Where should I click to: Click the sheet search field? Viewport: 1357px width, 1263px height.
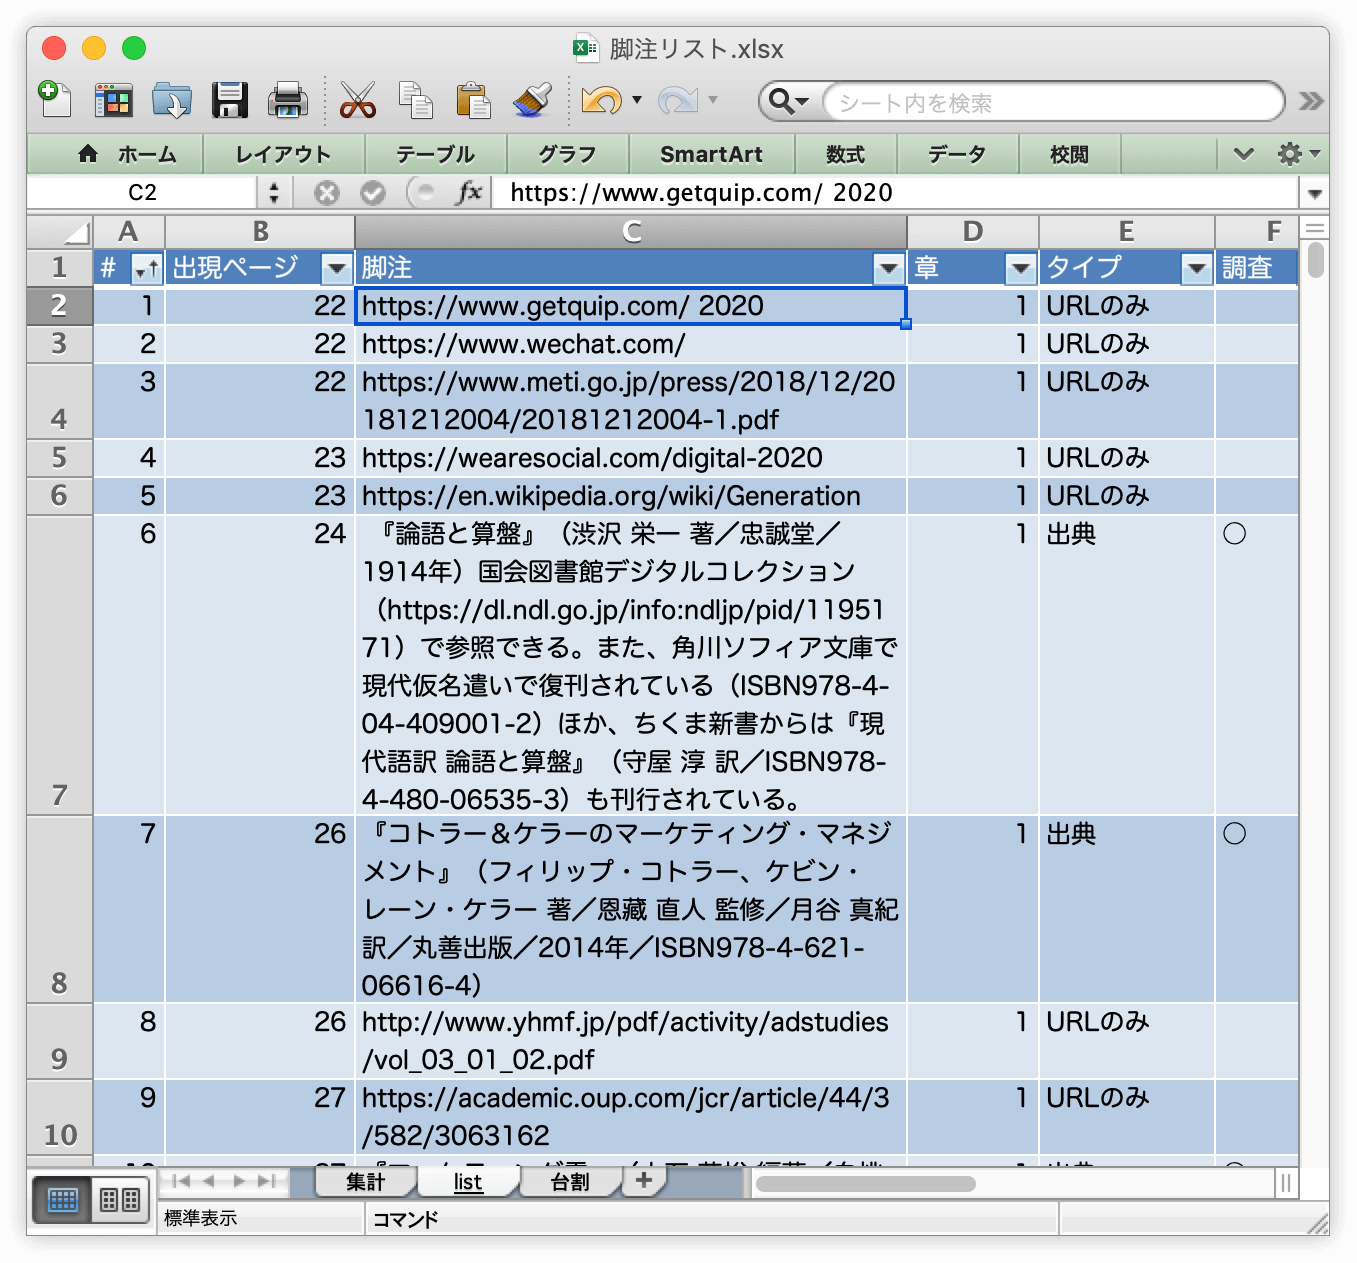click(1053, 102)
